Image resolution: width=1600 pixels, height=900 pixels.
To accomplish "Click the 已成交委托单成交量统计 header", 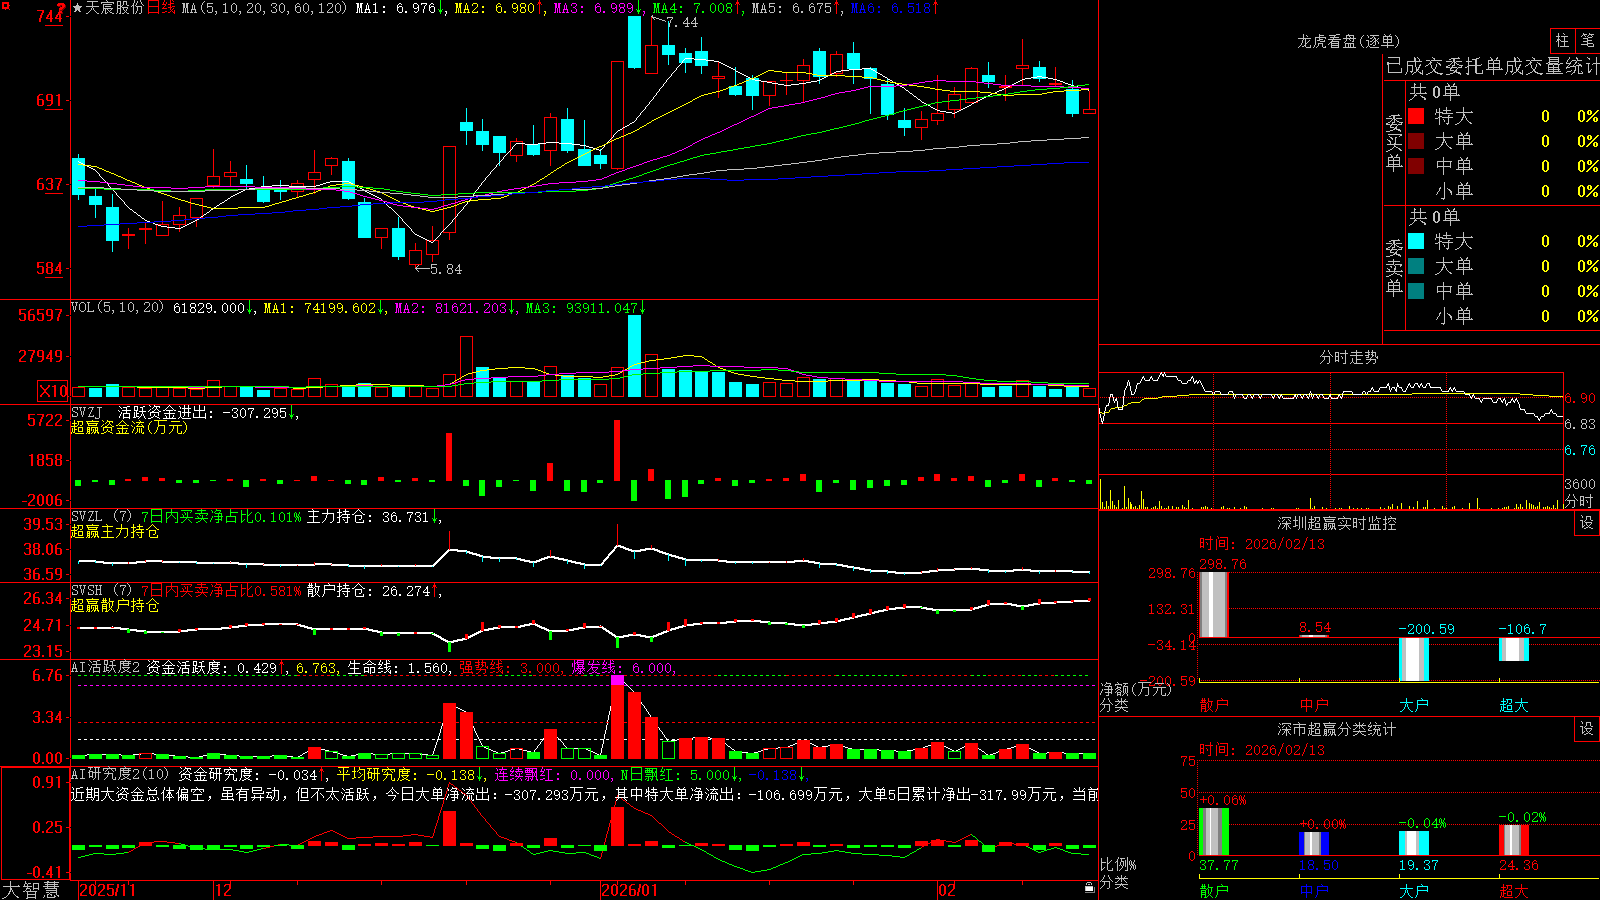I will 1492,66.
